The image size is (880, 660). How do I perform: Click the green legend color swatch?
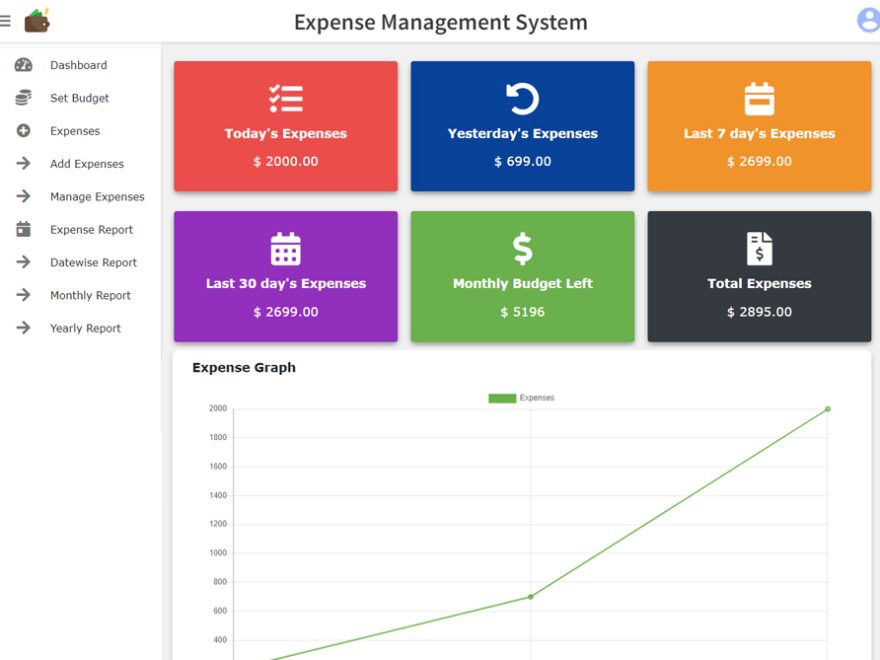pyautogui.click(x=502, y=398)
